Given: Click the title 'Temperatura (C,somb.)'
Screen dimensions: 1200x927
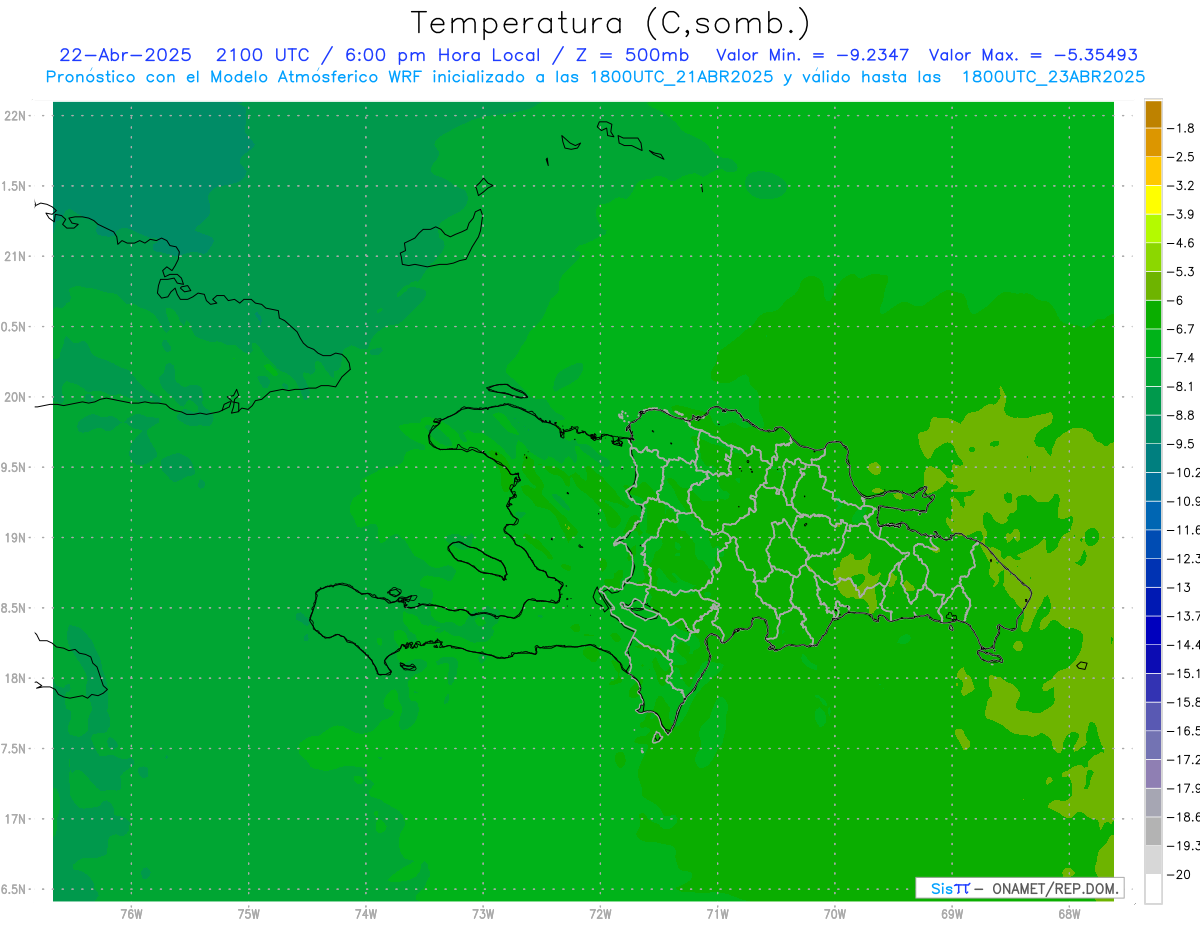Looking at the screenshot, I should [x=611, y=23].
